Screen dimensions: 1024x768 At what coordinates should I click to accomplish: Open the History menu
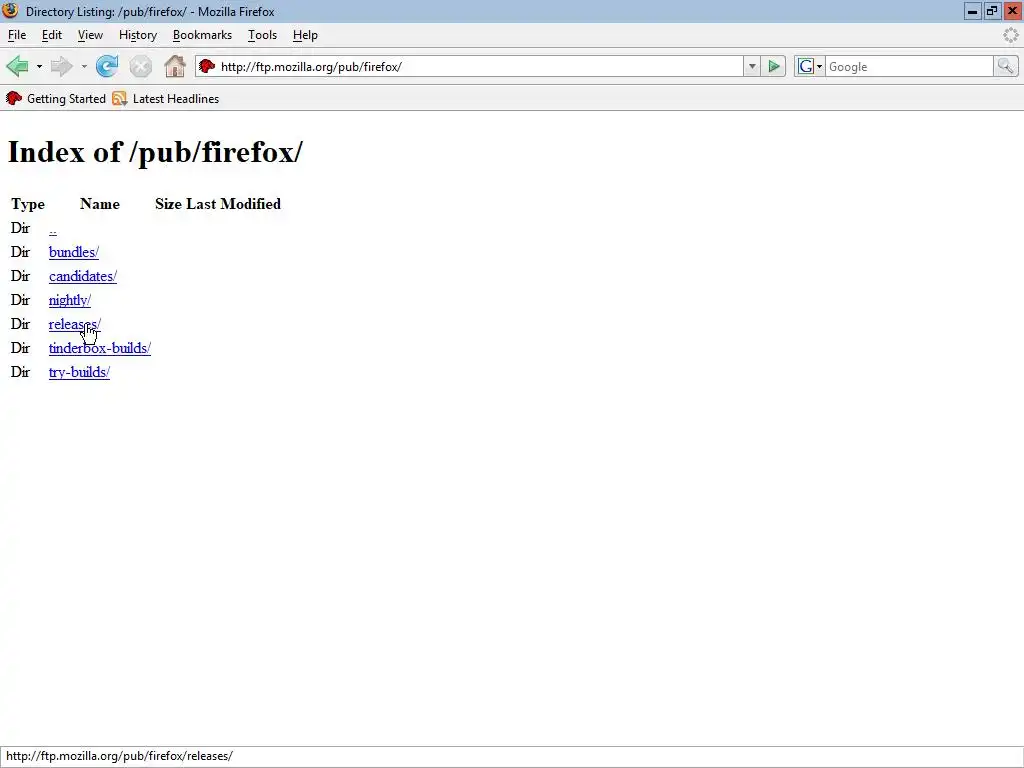click(138, 35)
